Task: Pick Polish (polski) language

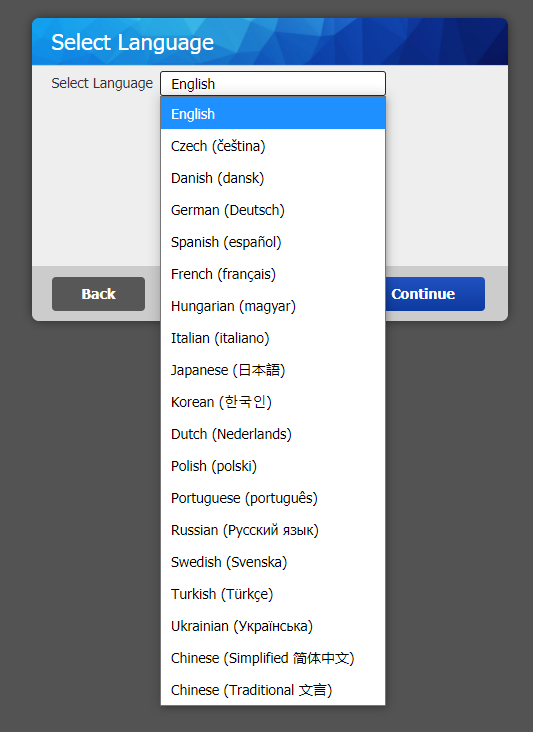Action: tap(273, 466)
